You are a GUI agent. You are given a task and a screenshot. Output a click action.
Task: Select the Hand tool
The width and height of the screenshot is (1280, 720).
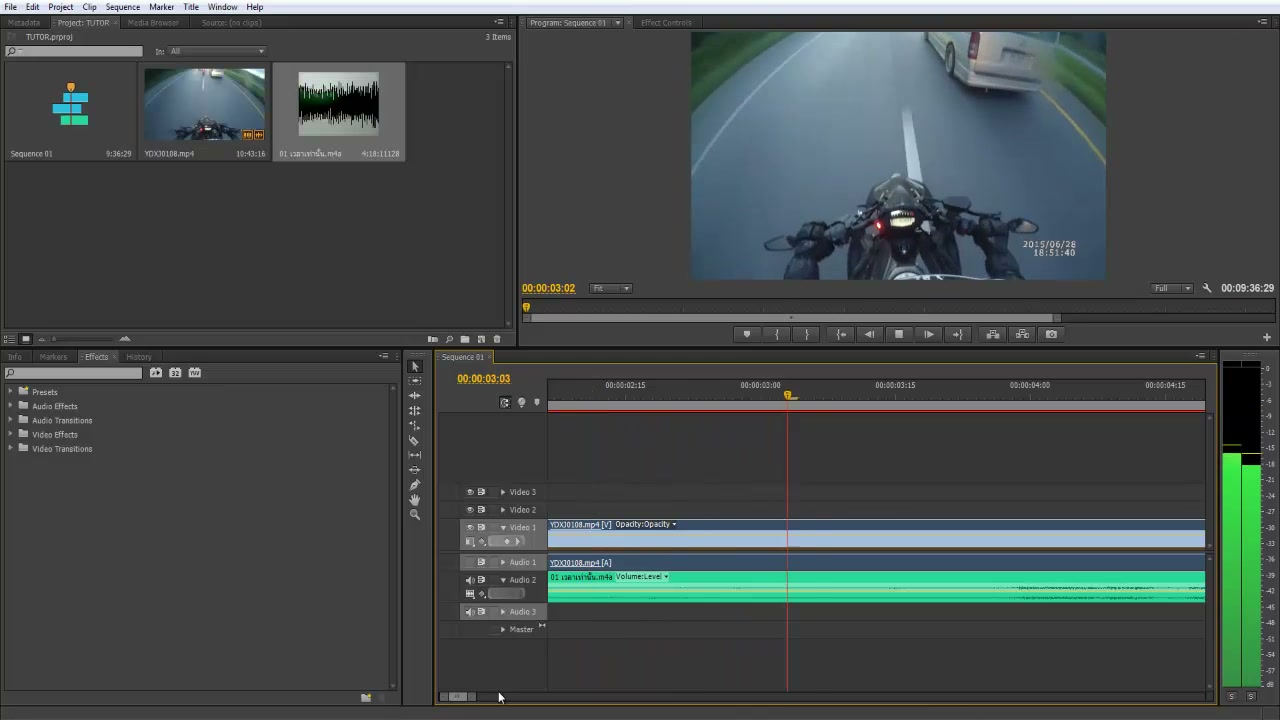pos(415,500)
